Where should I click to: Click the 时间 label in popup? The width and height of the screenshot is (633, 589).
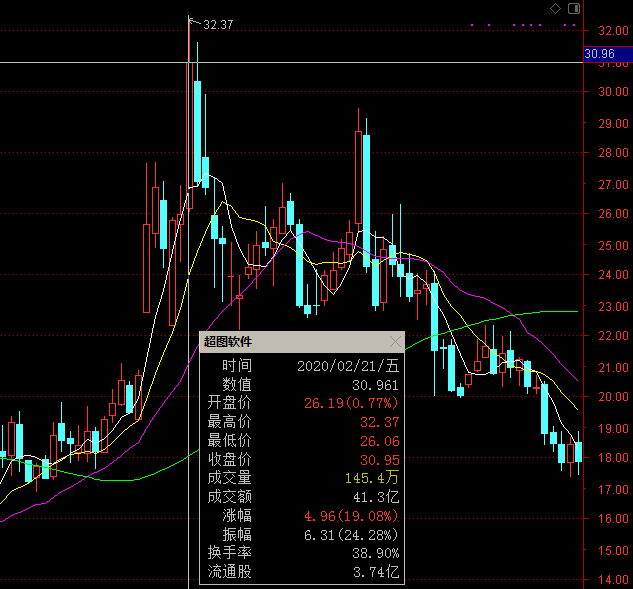coord(237,366)
